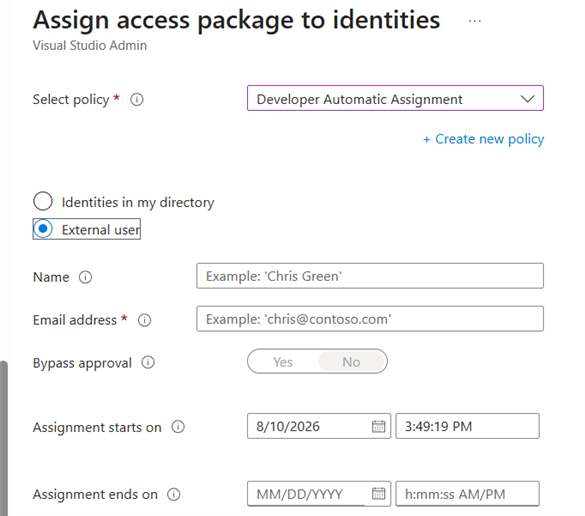Expand the Developer Automatic Assignment policy dropdown
Screen dimensions: 585x516
click(x=395, y=98)
